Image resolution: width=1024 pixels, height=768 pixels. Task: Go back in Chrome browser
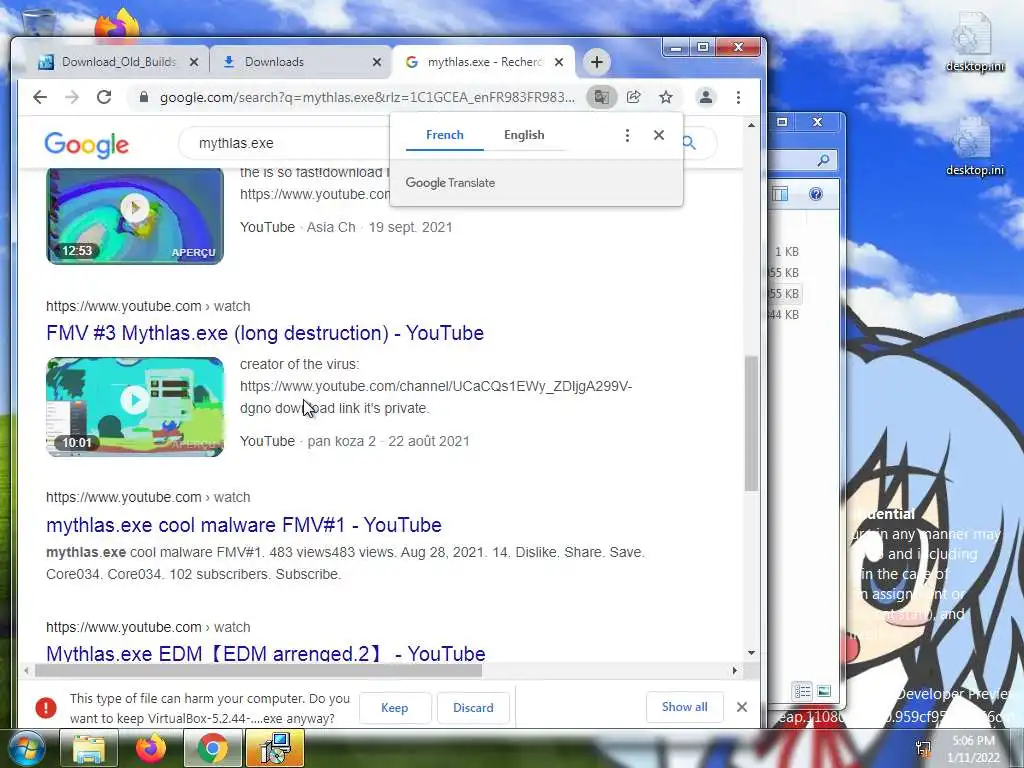(40, 97)
